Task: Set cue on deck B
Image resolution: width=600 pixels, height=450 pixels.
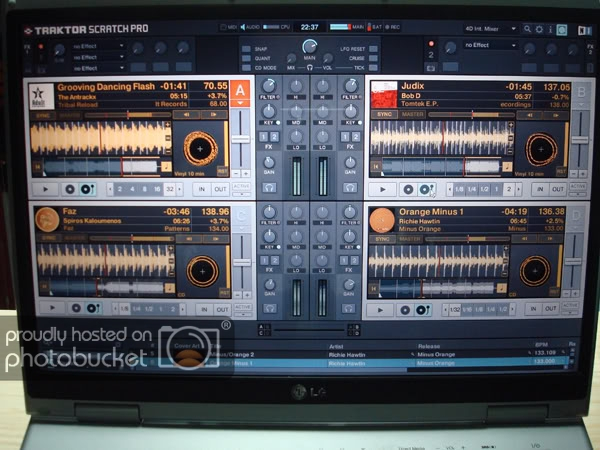Action: tap(408, 189)
